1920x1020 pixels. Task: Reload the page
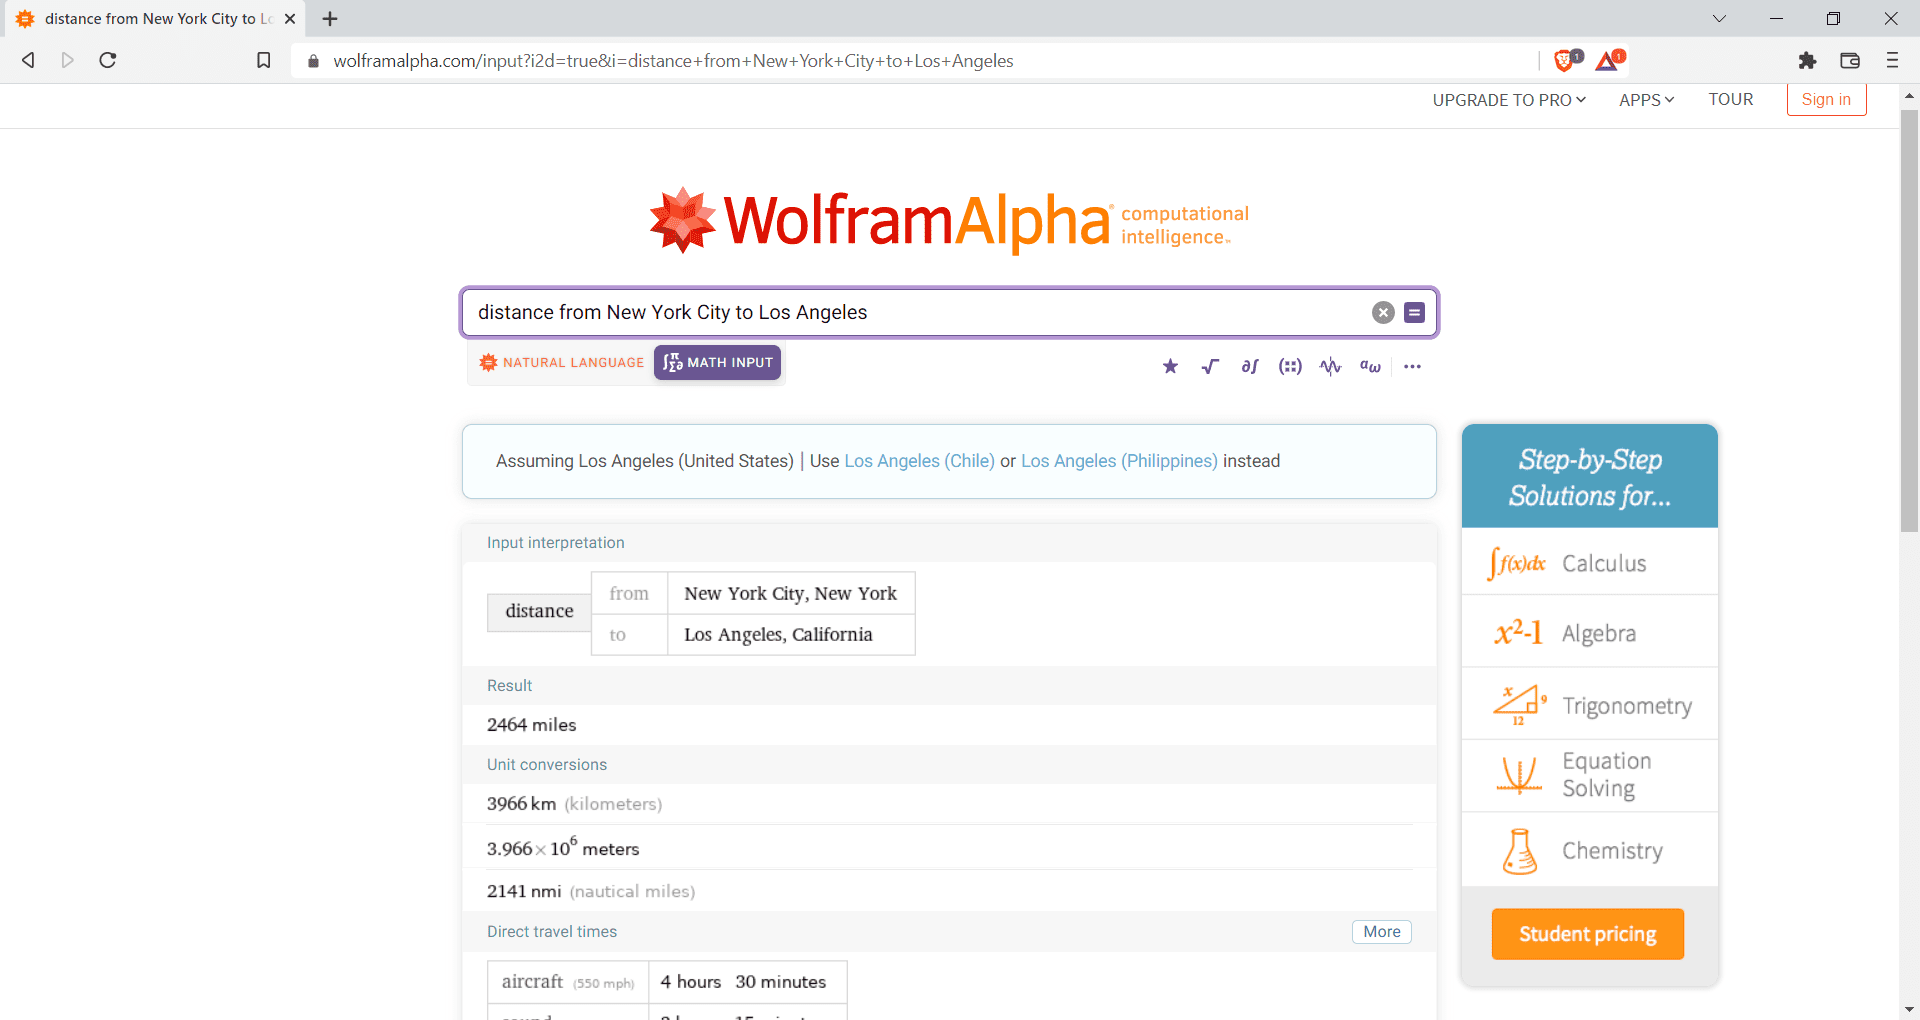click(108, 60)
